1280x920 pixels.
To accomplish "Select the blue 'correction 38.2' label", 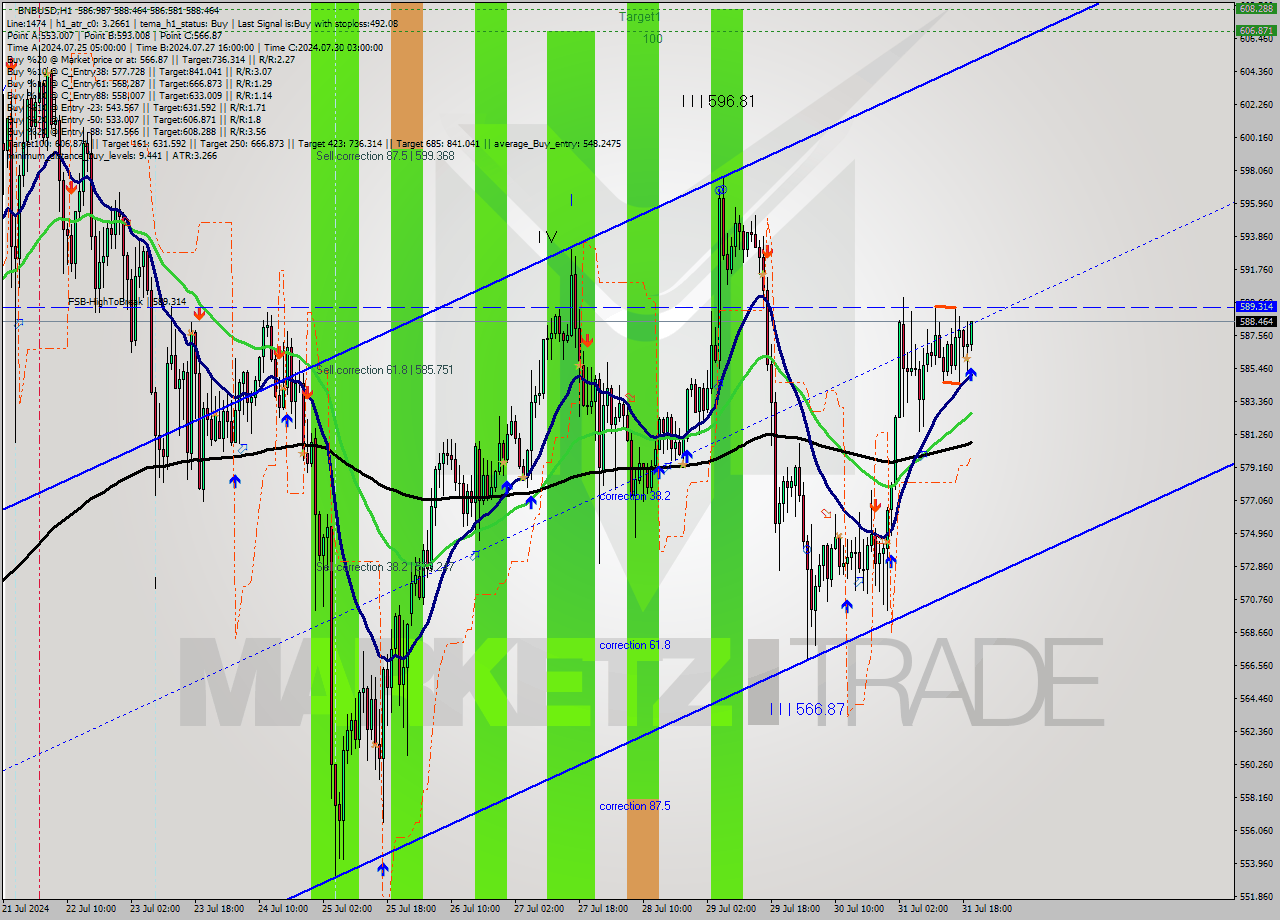I will point(635,496).
